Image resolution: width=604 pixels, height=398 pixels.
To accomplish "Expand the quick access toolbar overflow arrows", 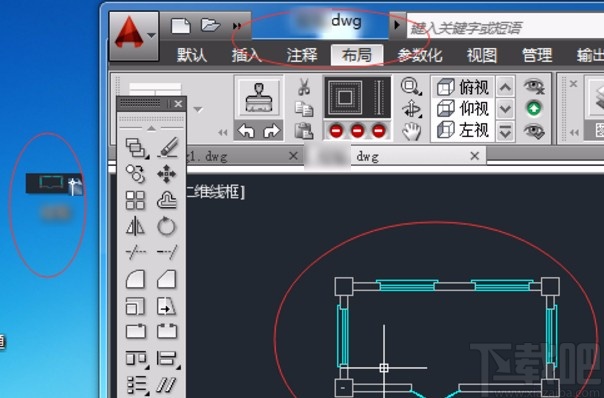I will [237, 26].
